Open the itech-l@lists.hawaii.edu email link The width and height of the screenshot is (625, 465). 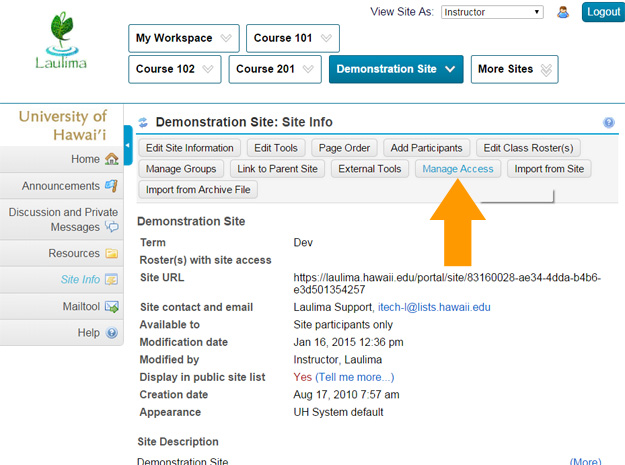[434, 307]
